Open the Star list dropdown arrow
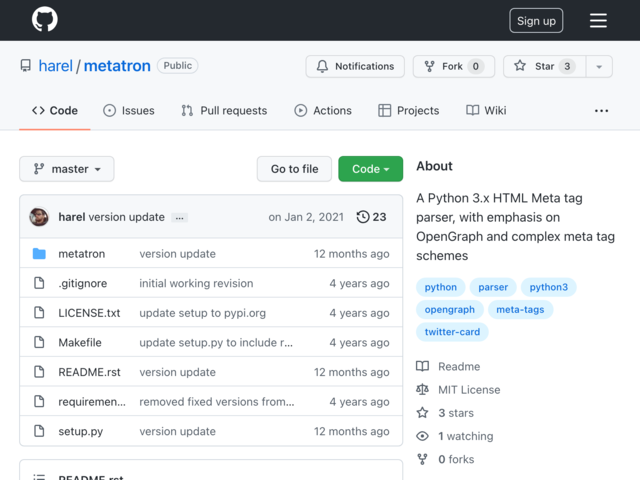Image resolution: width=640 pixels, height=480 pixels. pyautogui.click(x=599, y=67)
